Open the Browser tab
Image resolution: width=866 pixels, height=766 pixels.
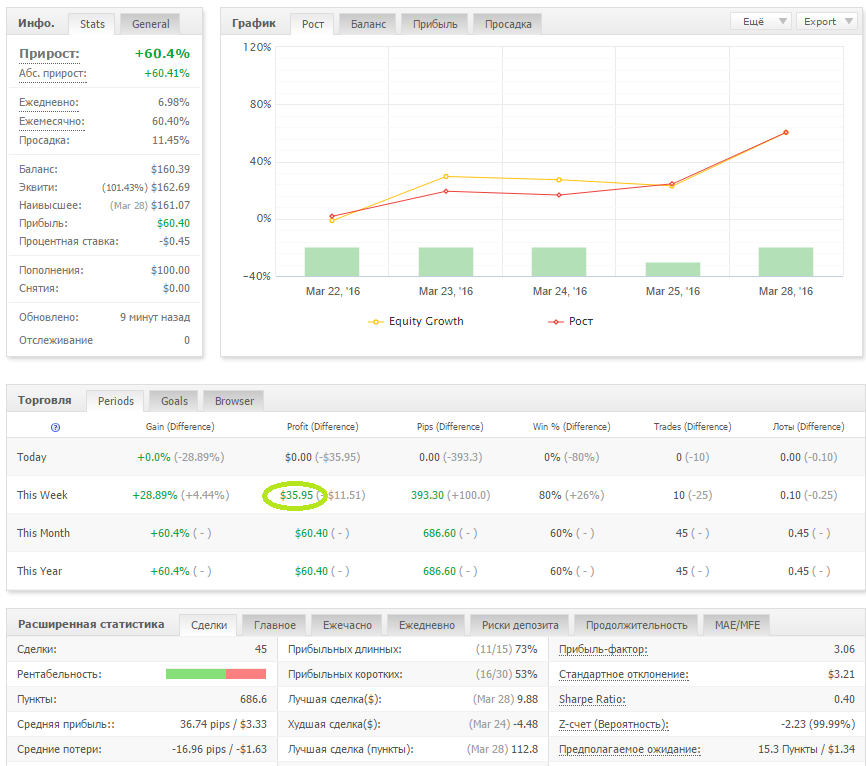(x=234, y=401)
